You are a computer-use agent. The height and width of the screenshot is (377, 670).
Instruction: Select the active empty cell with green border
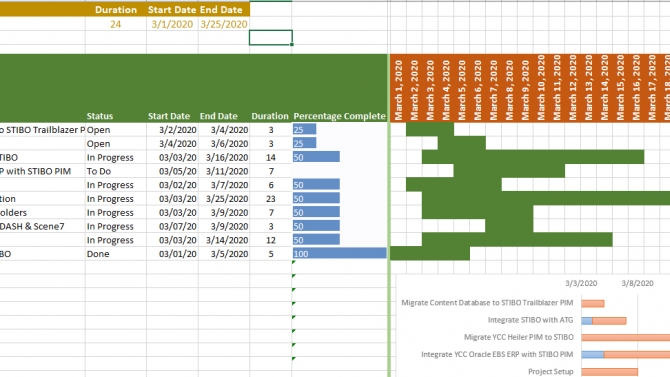pyautogui.click(x=270, y=38)
